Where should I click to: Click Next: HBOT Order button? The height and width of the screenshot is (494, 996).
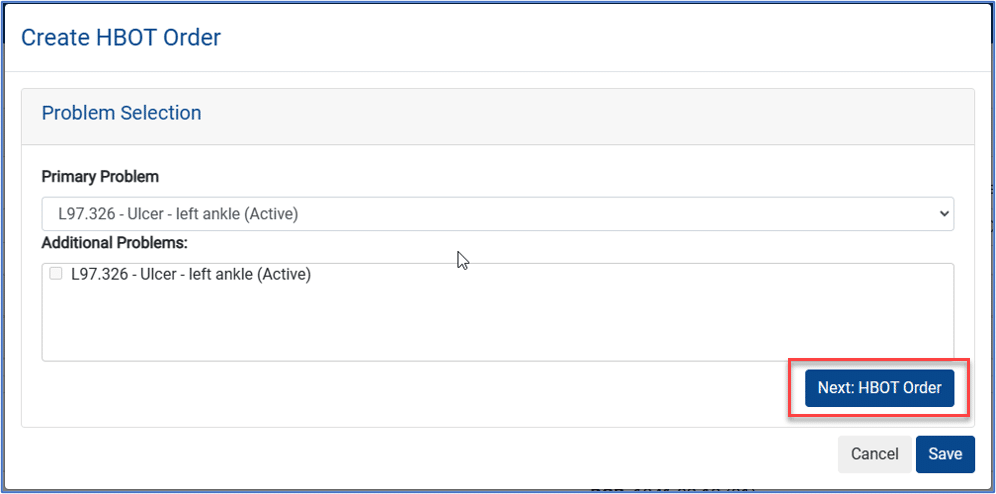[880, 388]
